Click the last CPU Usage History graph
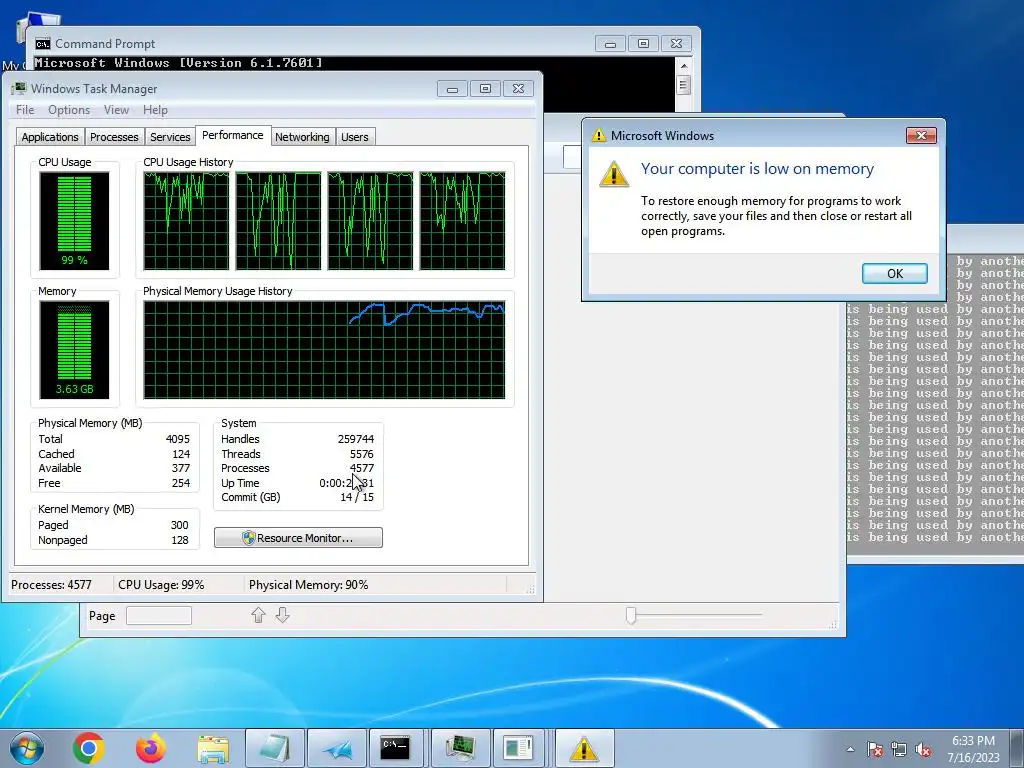The width and height of the screenshot is (1024, 768). click(462, 221)
